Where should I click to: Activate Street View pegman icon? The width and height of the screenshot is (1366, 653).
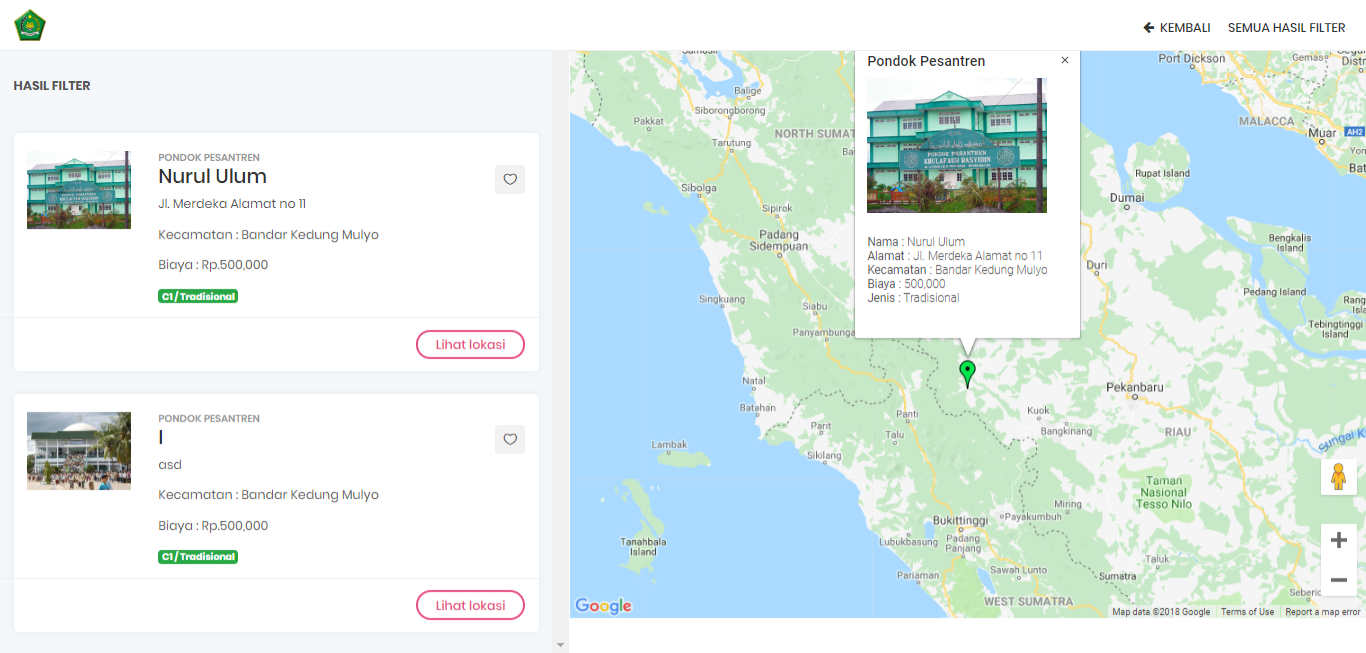tap(1339, 477)
